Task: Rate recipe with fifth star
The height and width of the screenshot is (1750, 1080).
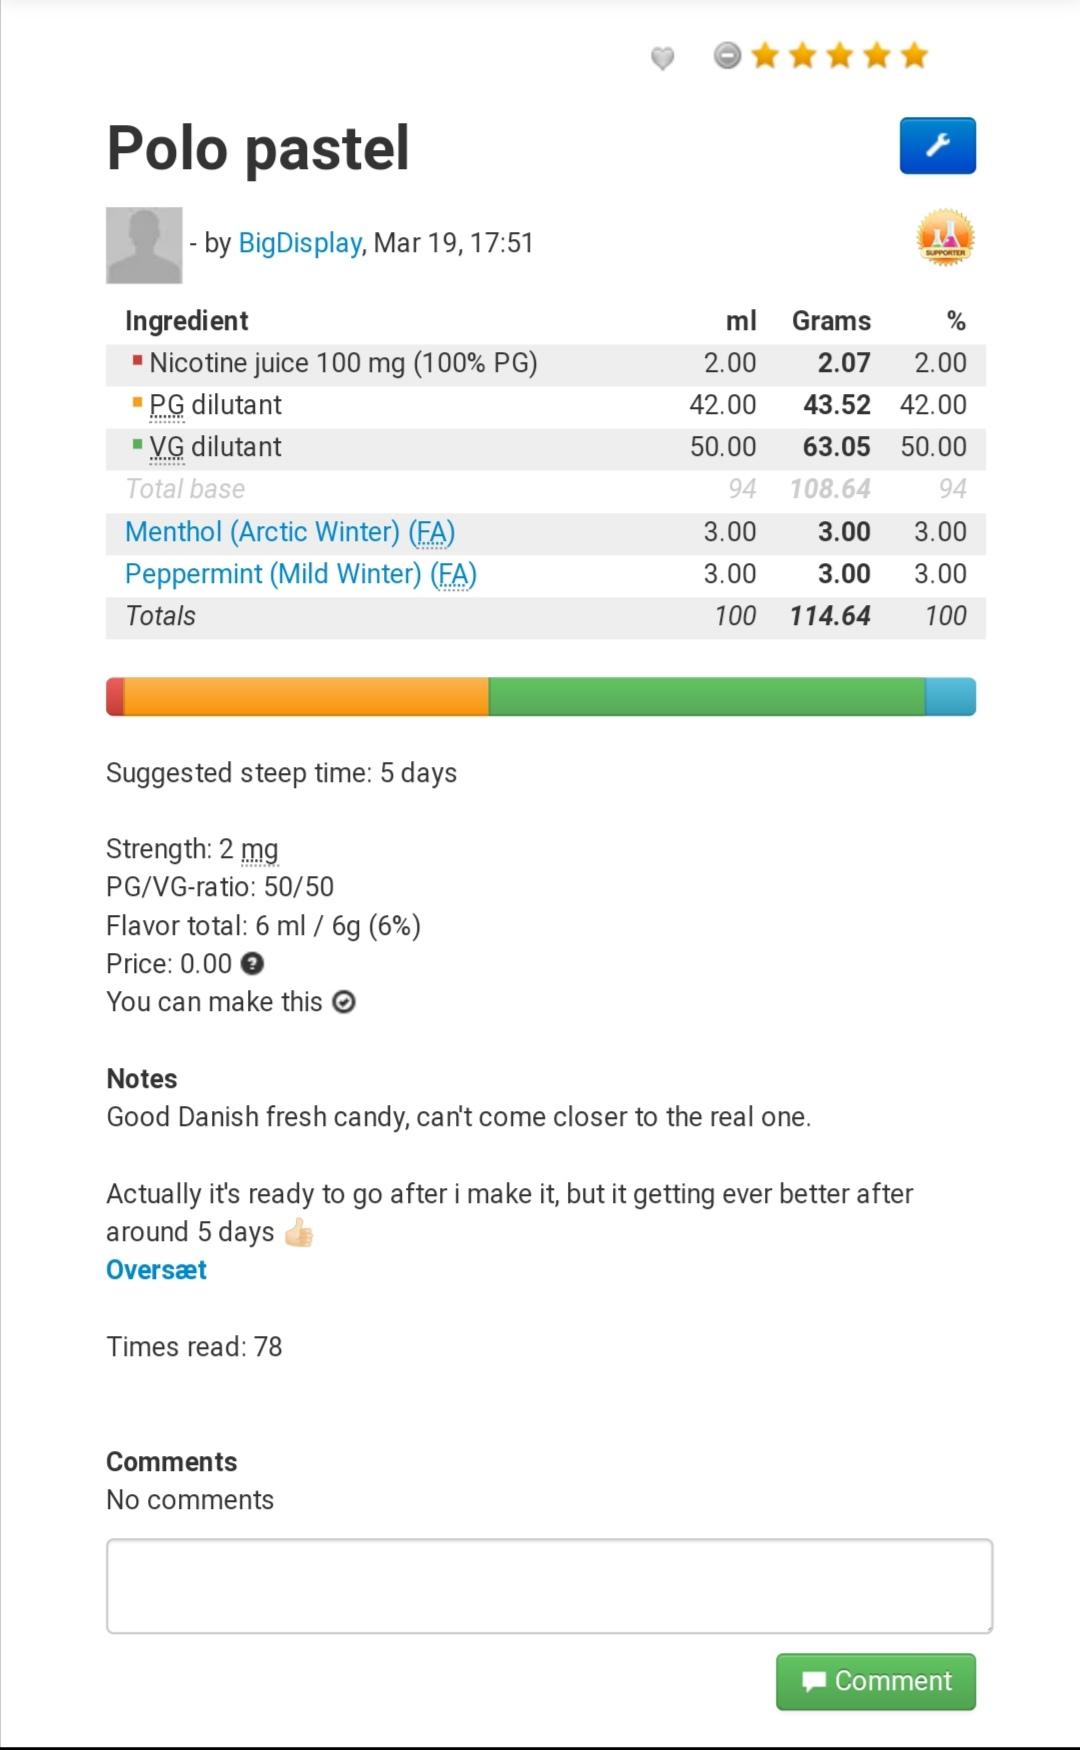Action: coord(914,56)
